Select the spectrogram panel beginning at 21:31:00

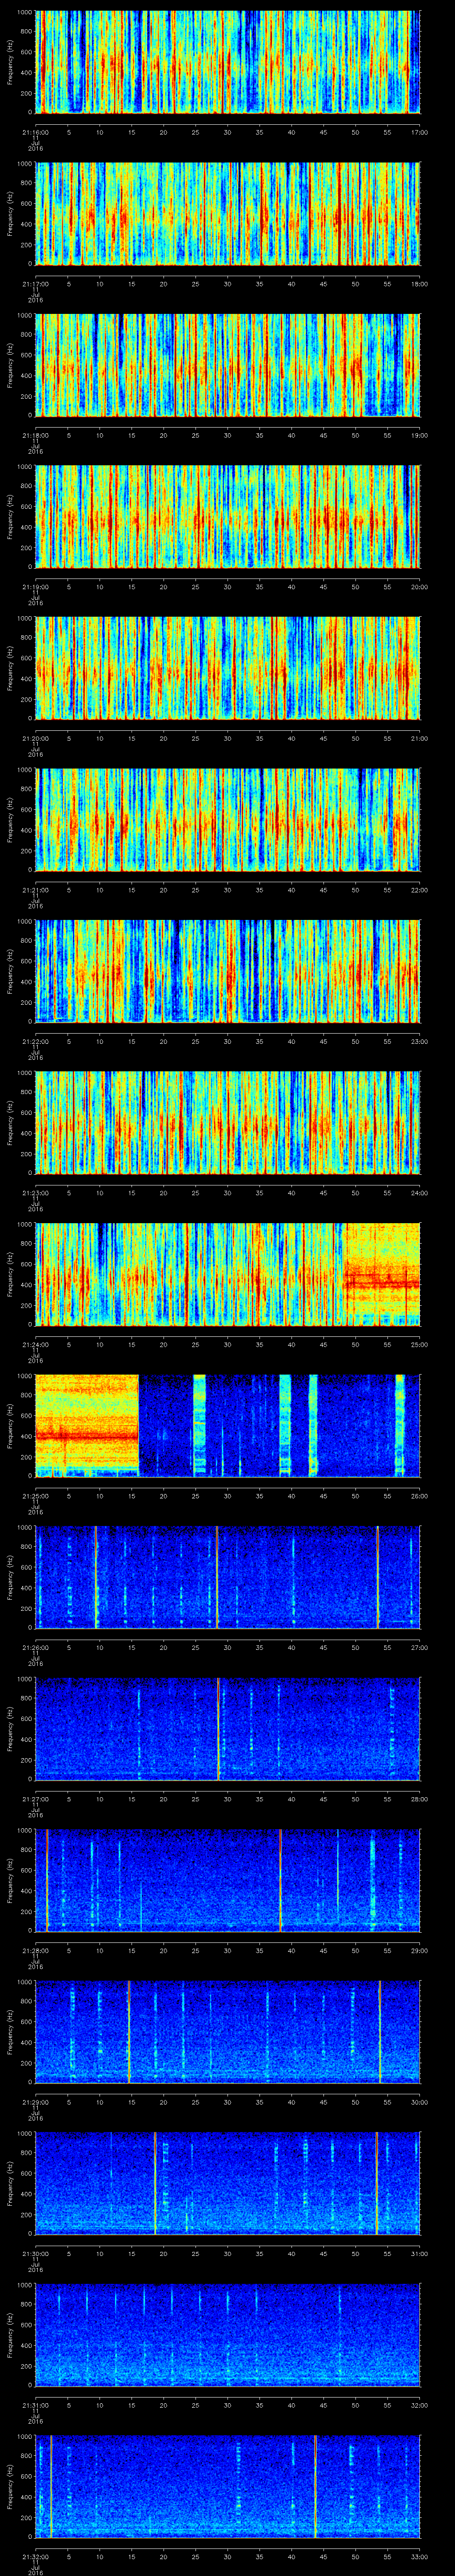(228, 2335)
